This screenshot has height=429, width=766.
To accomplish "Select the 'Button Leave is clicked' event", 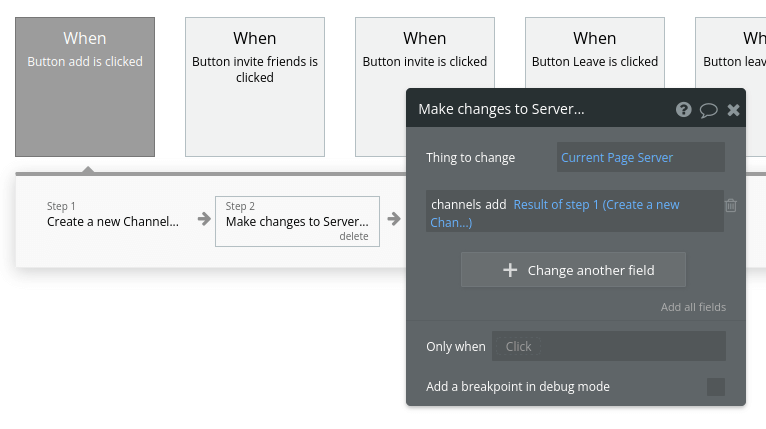I will click(595, 53).
